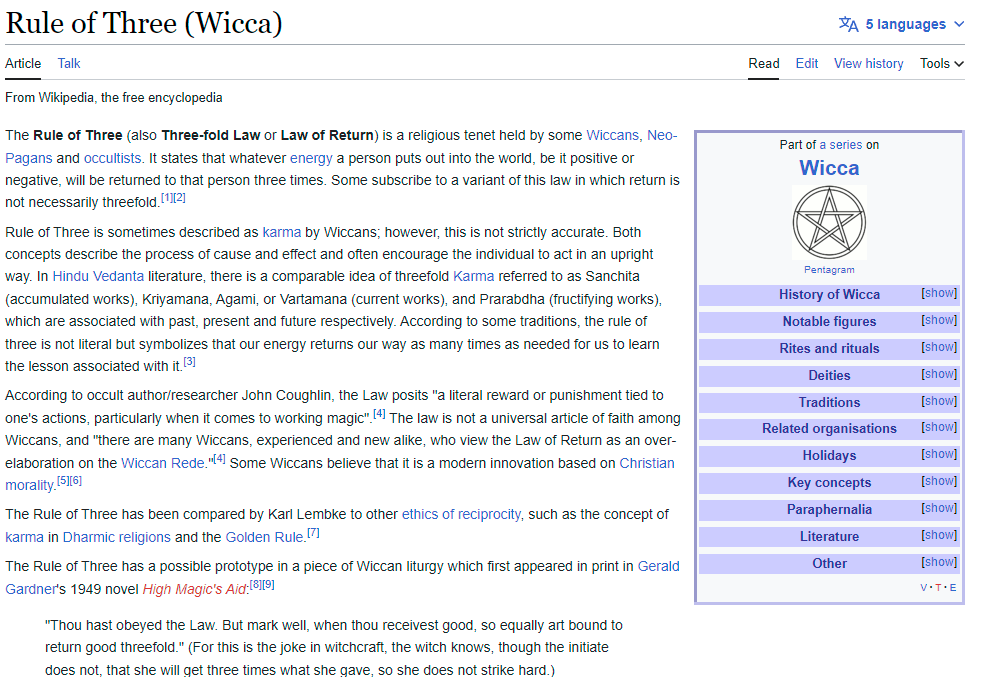Click the Rule of Three (Wicca) heading

point(144,24)
